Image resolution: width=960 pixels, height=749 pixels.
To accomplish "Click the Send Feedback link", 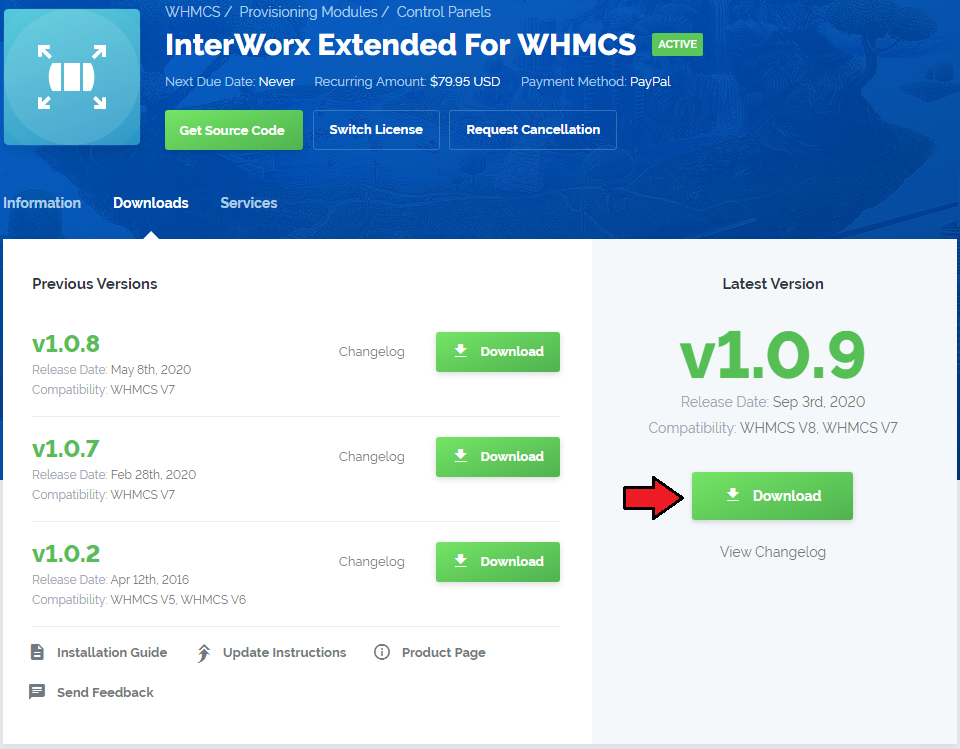I will point(105,692).
